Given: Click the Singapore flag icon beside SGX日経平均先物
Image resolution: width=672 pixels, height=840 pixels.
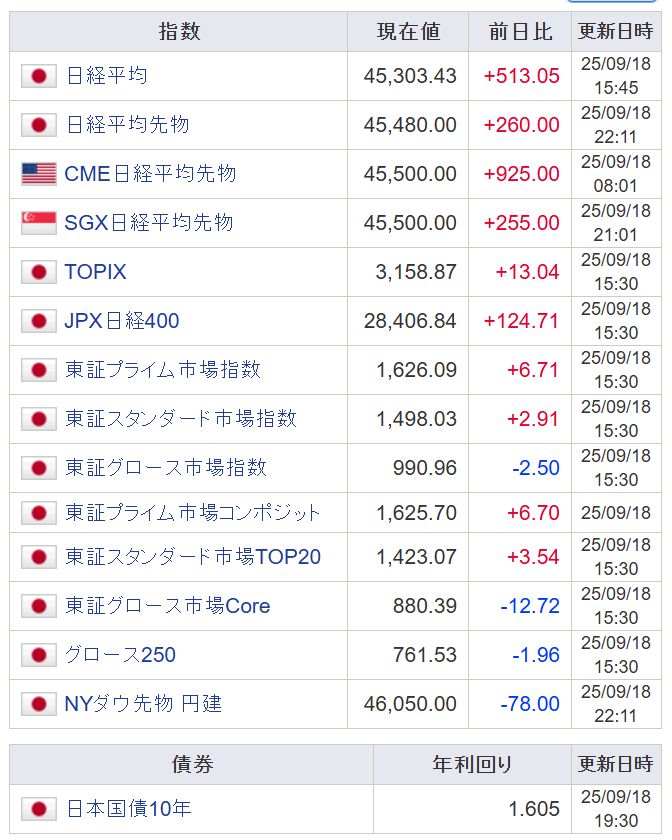Looking at the screenshot, I should point(39,223).
